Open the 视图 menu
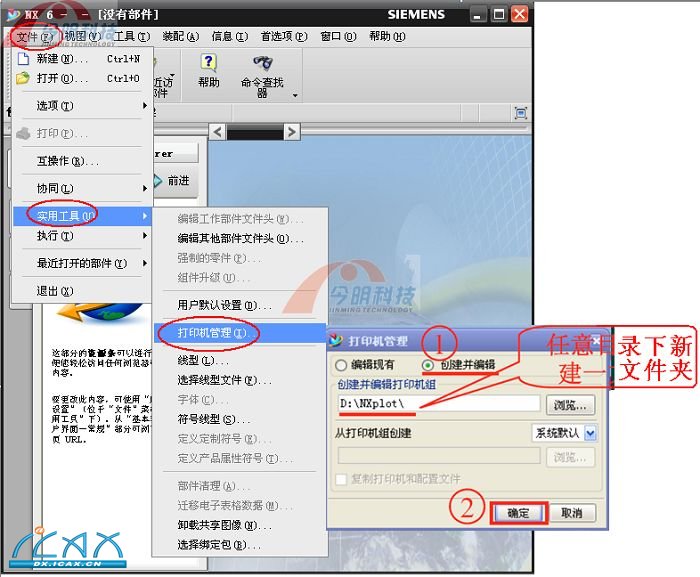This screenshot has width=700, height=577. (82, 37)
